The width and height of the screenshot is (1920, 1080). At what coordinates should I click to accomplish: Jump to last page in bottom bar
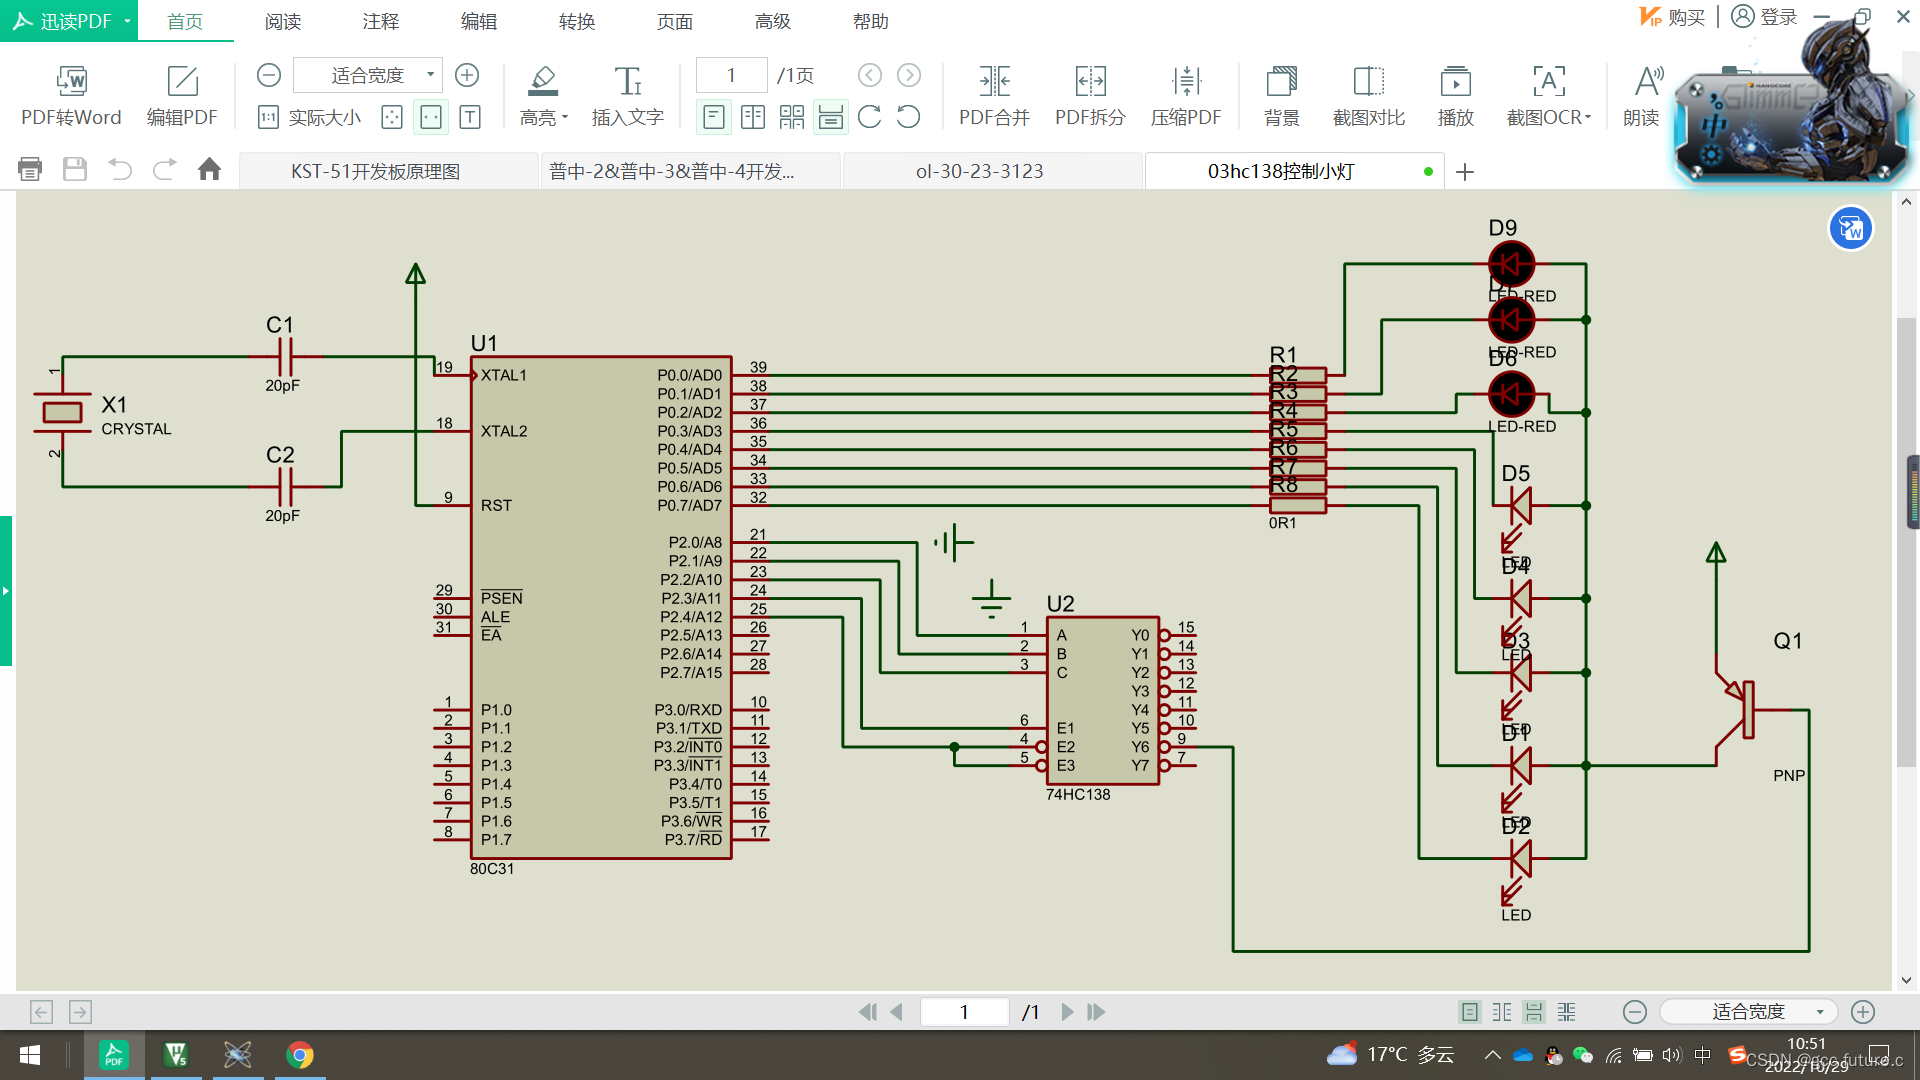(x=1096, y=1012)
